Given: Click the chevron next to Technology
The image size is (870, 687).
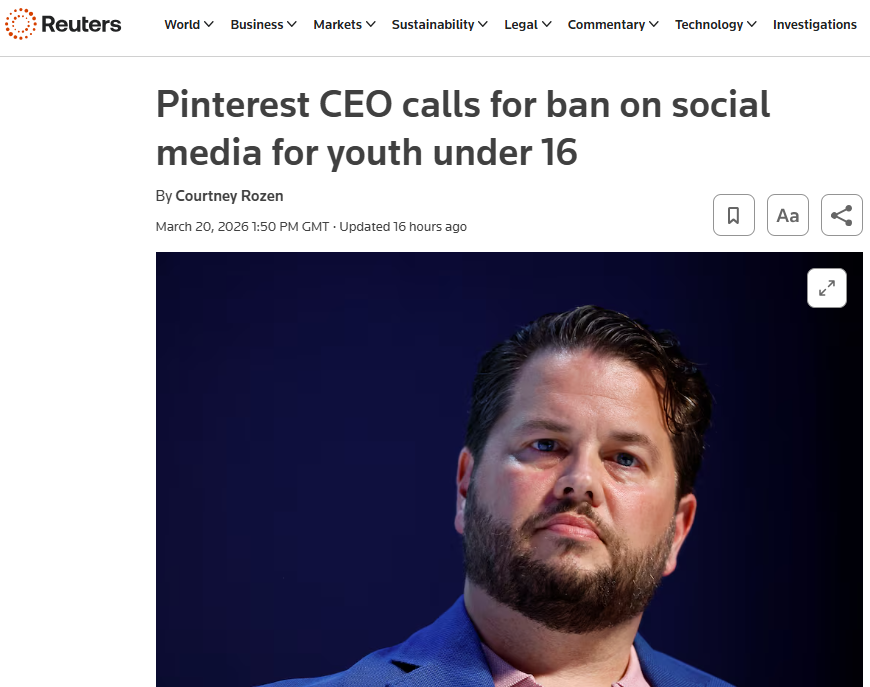Looking at the screenshot, I should pos(752,24).
